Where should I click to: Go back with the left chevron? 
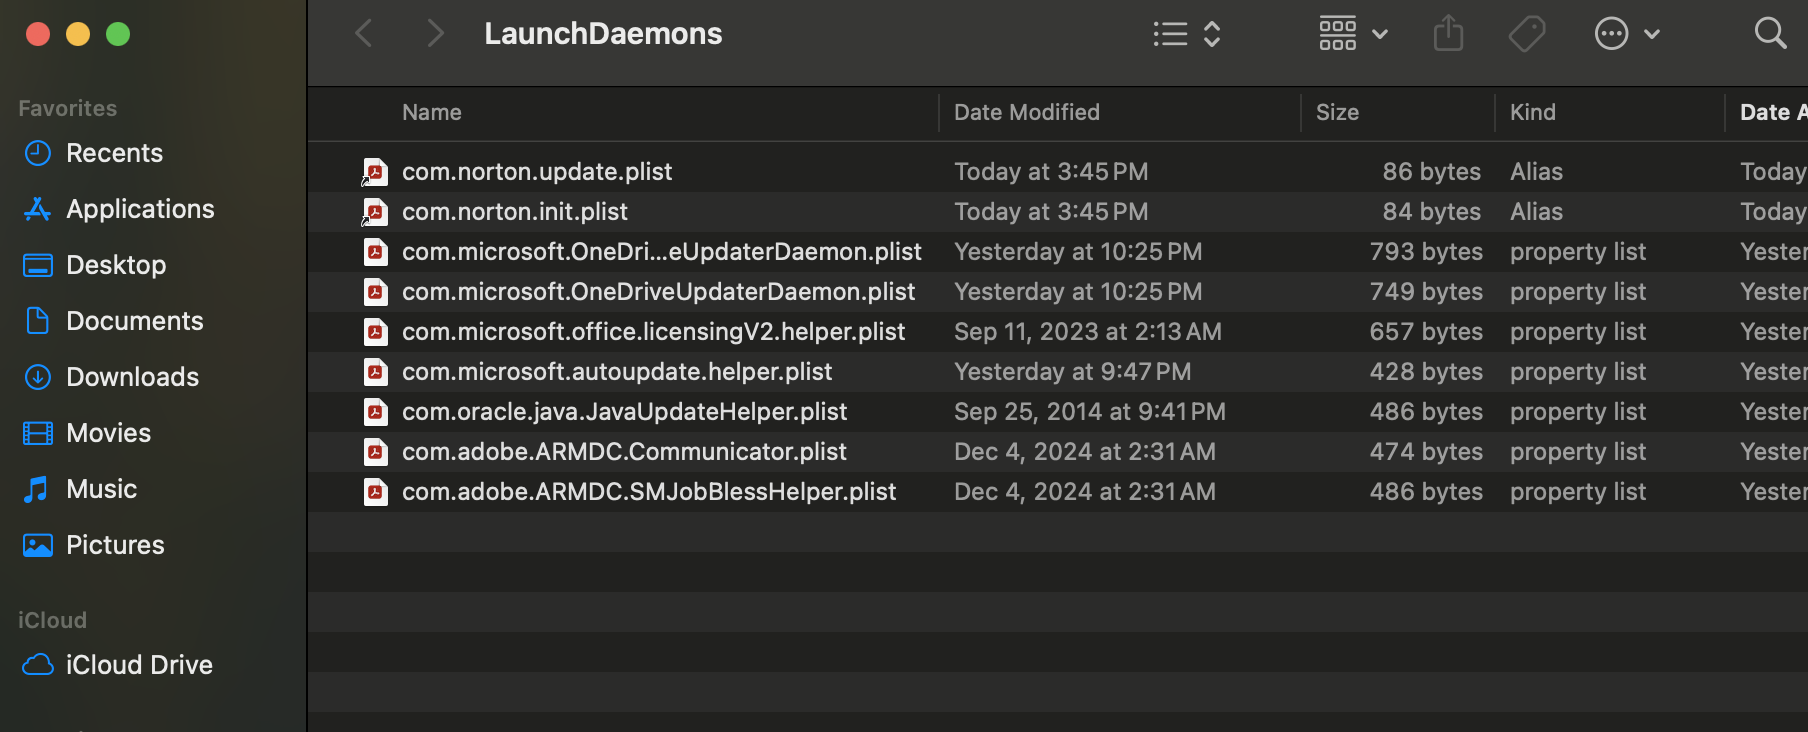tap(365, 34)
